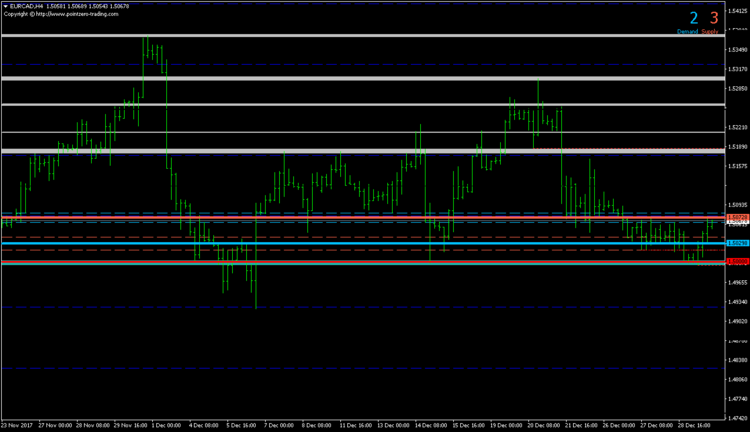Click the 1.51575 price axis label
The width and height of the screenshot is (750, 432).
(739, 166)
